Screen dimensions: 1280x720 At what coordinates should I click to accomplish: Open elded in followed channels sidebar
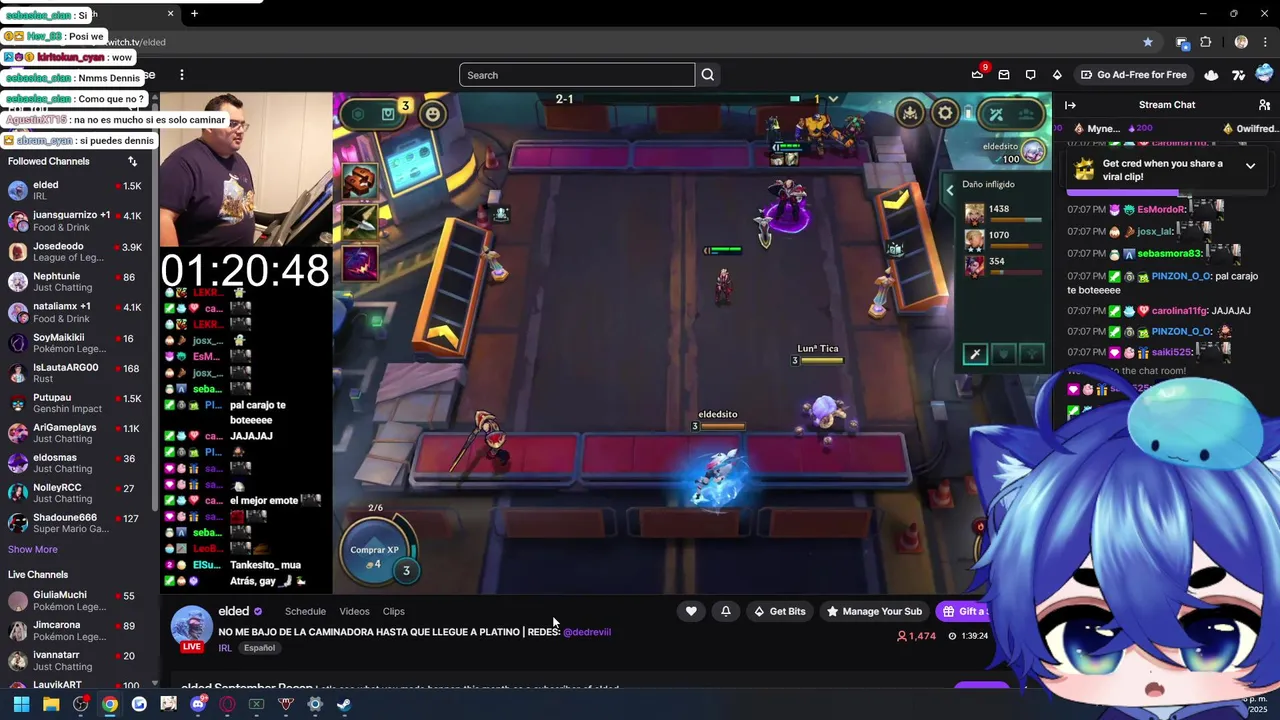[x=75, y=191]
